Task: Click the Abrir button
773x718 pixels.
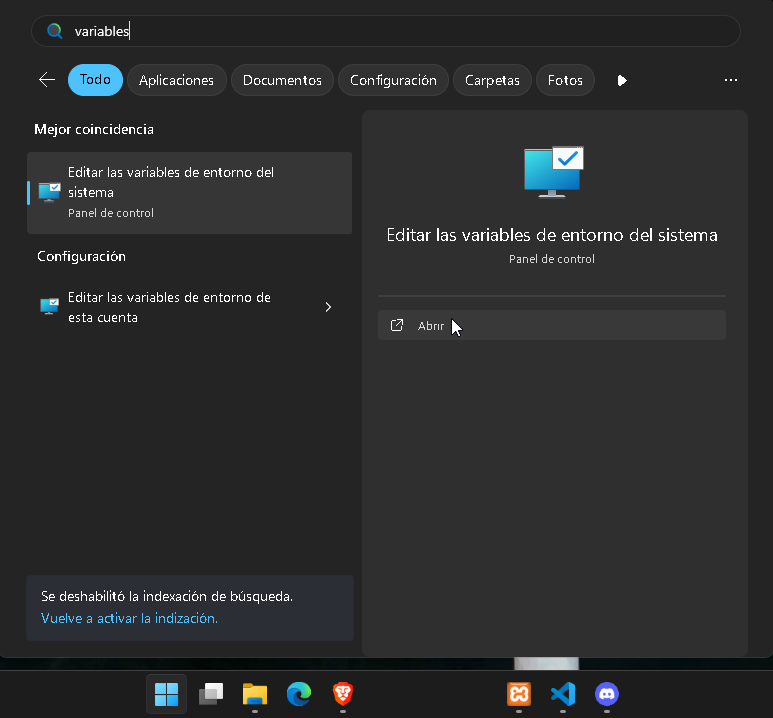Action: [x=552, y=325]
